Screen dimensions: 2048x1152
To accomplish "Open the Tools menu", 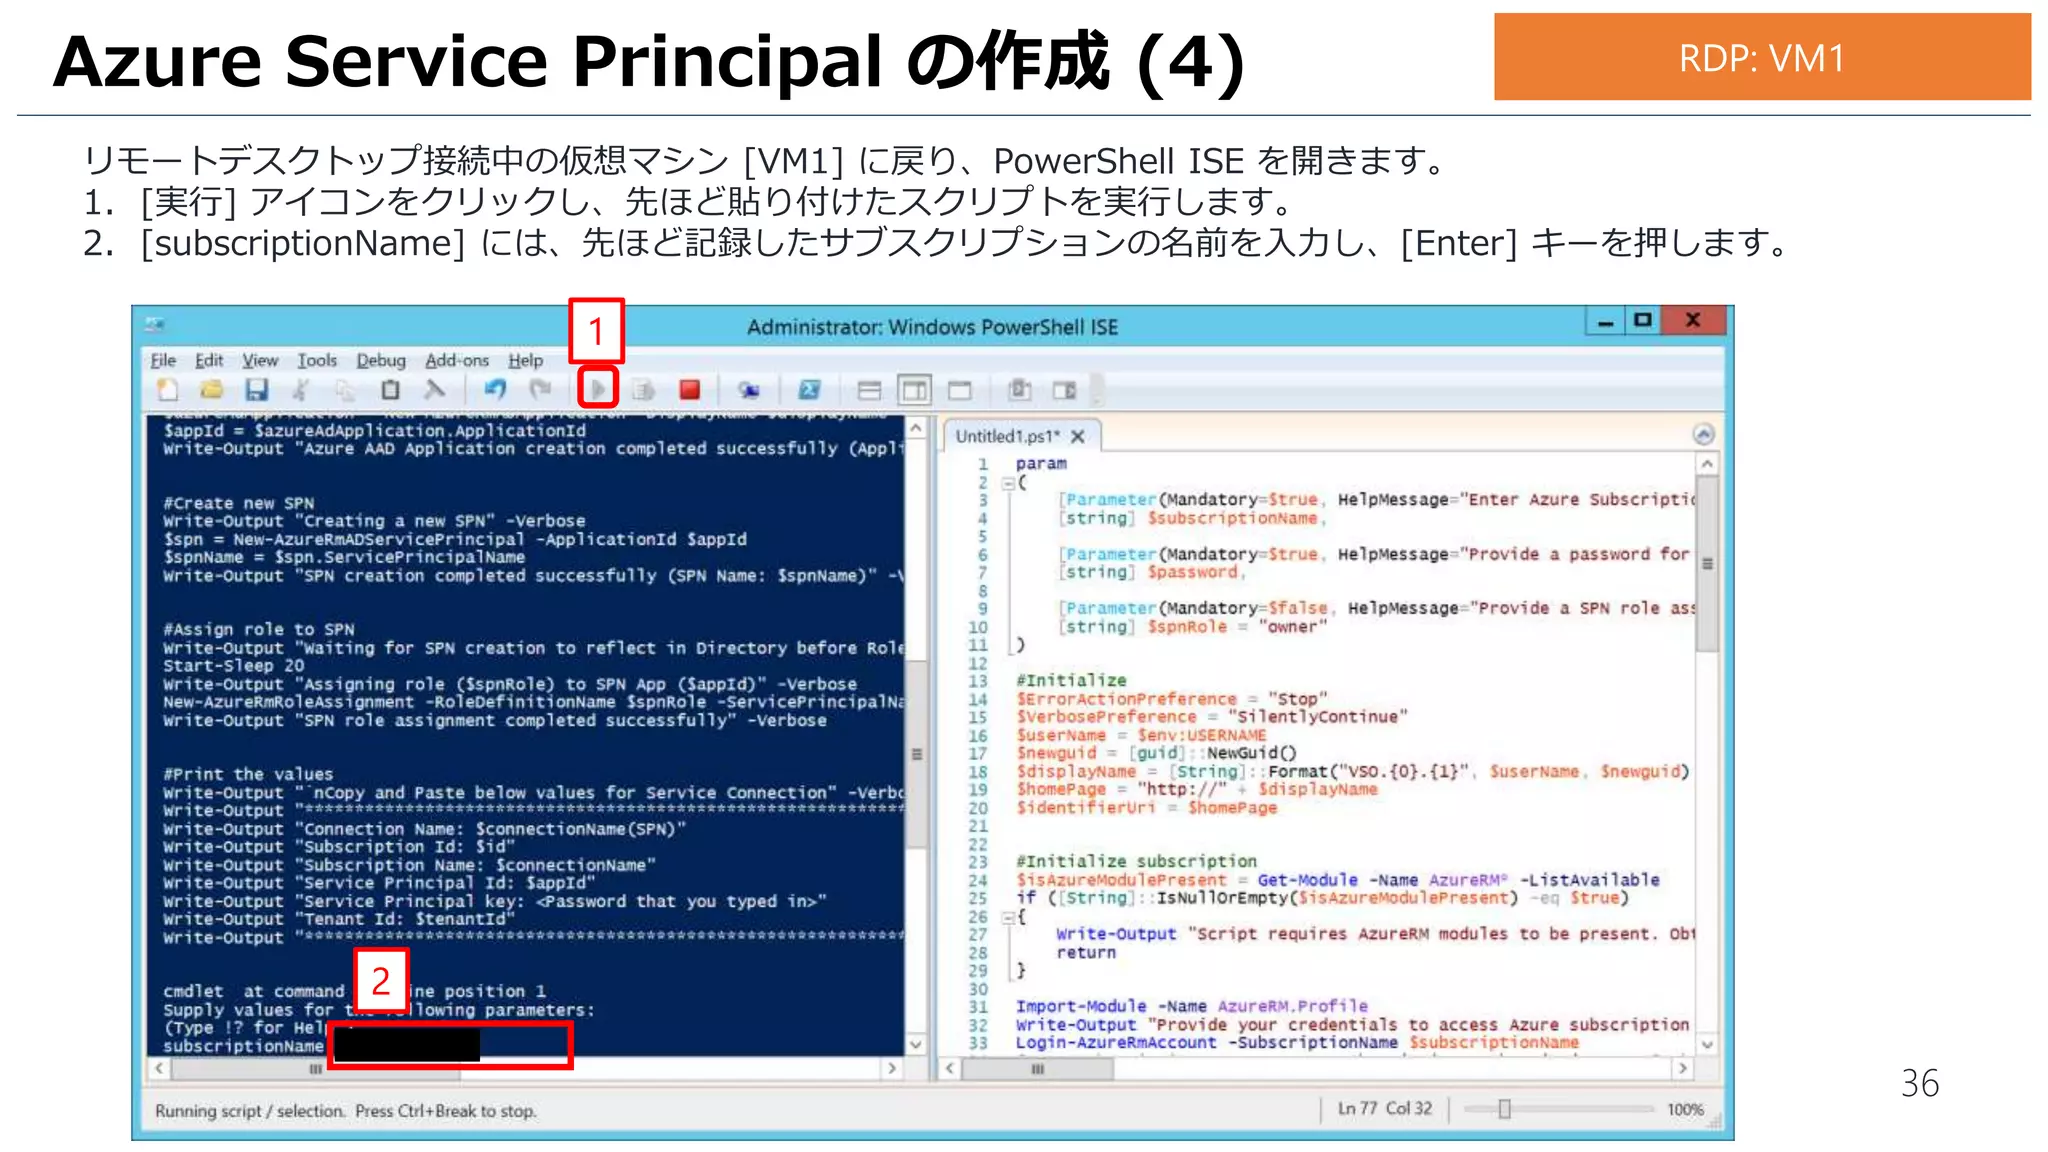I will (x=317, y=360).
